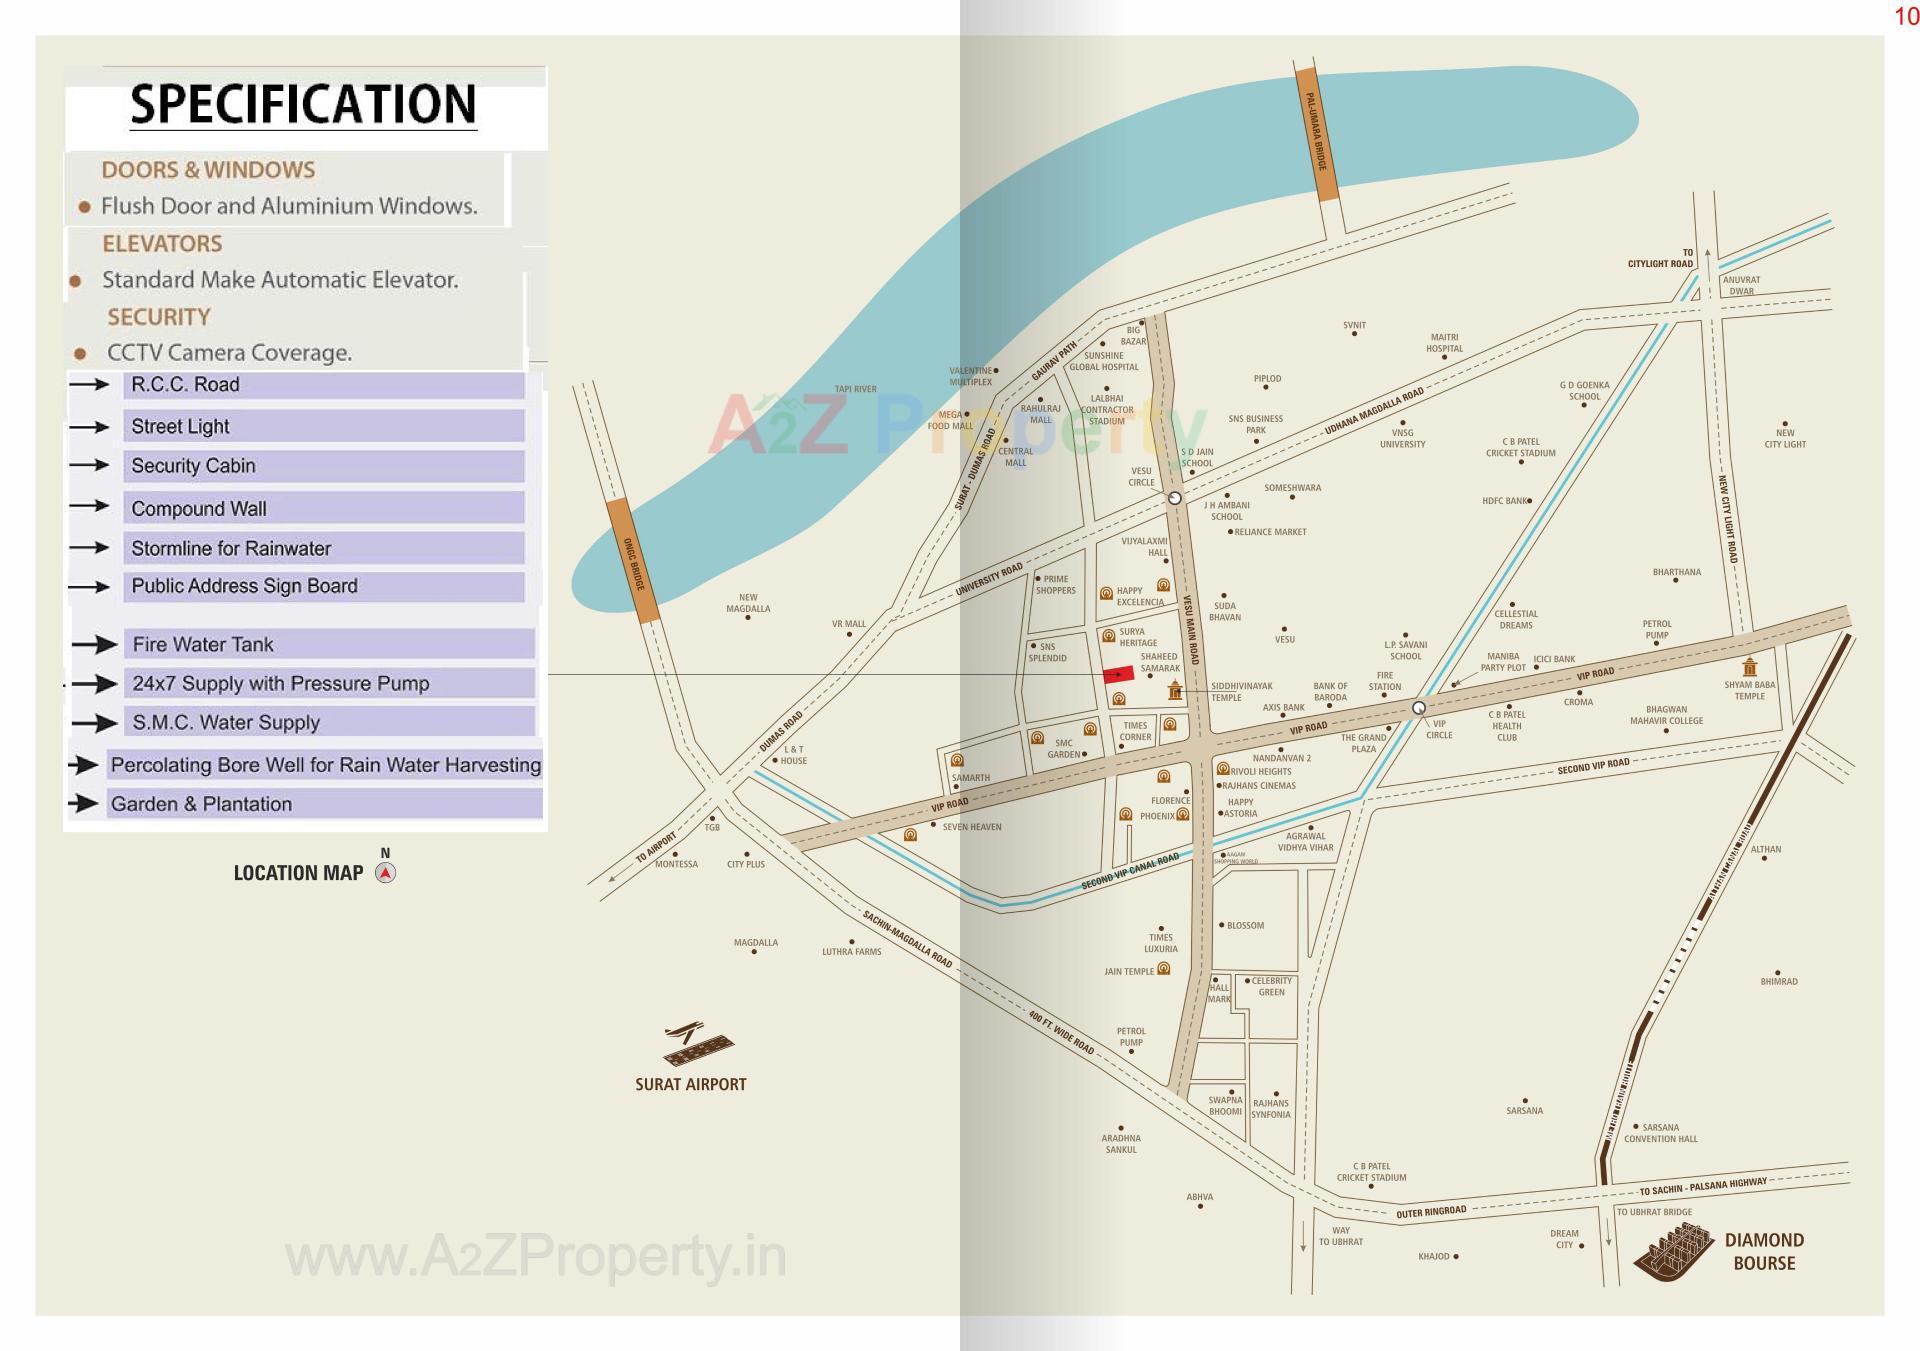The width and height of the screenshot is (1920, 1351).
Task: Toggle the bullet beside Flush Door and Aluminium Windows
Action: click(85, 207)
